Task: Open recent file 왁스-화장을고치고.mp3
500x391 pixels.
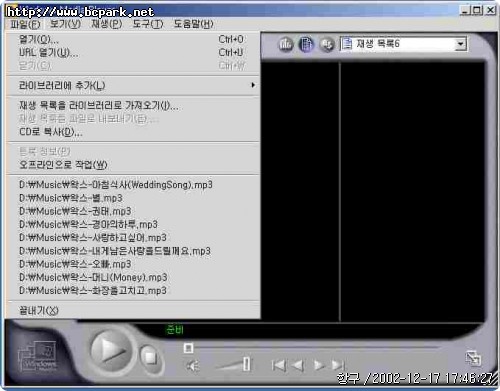Action: [x=133, y=291]
